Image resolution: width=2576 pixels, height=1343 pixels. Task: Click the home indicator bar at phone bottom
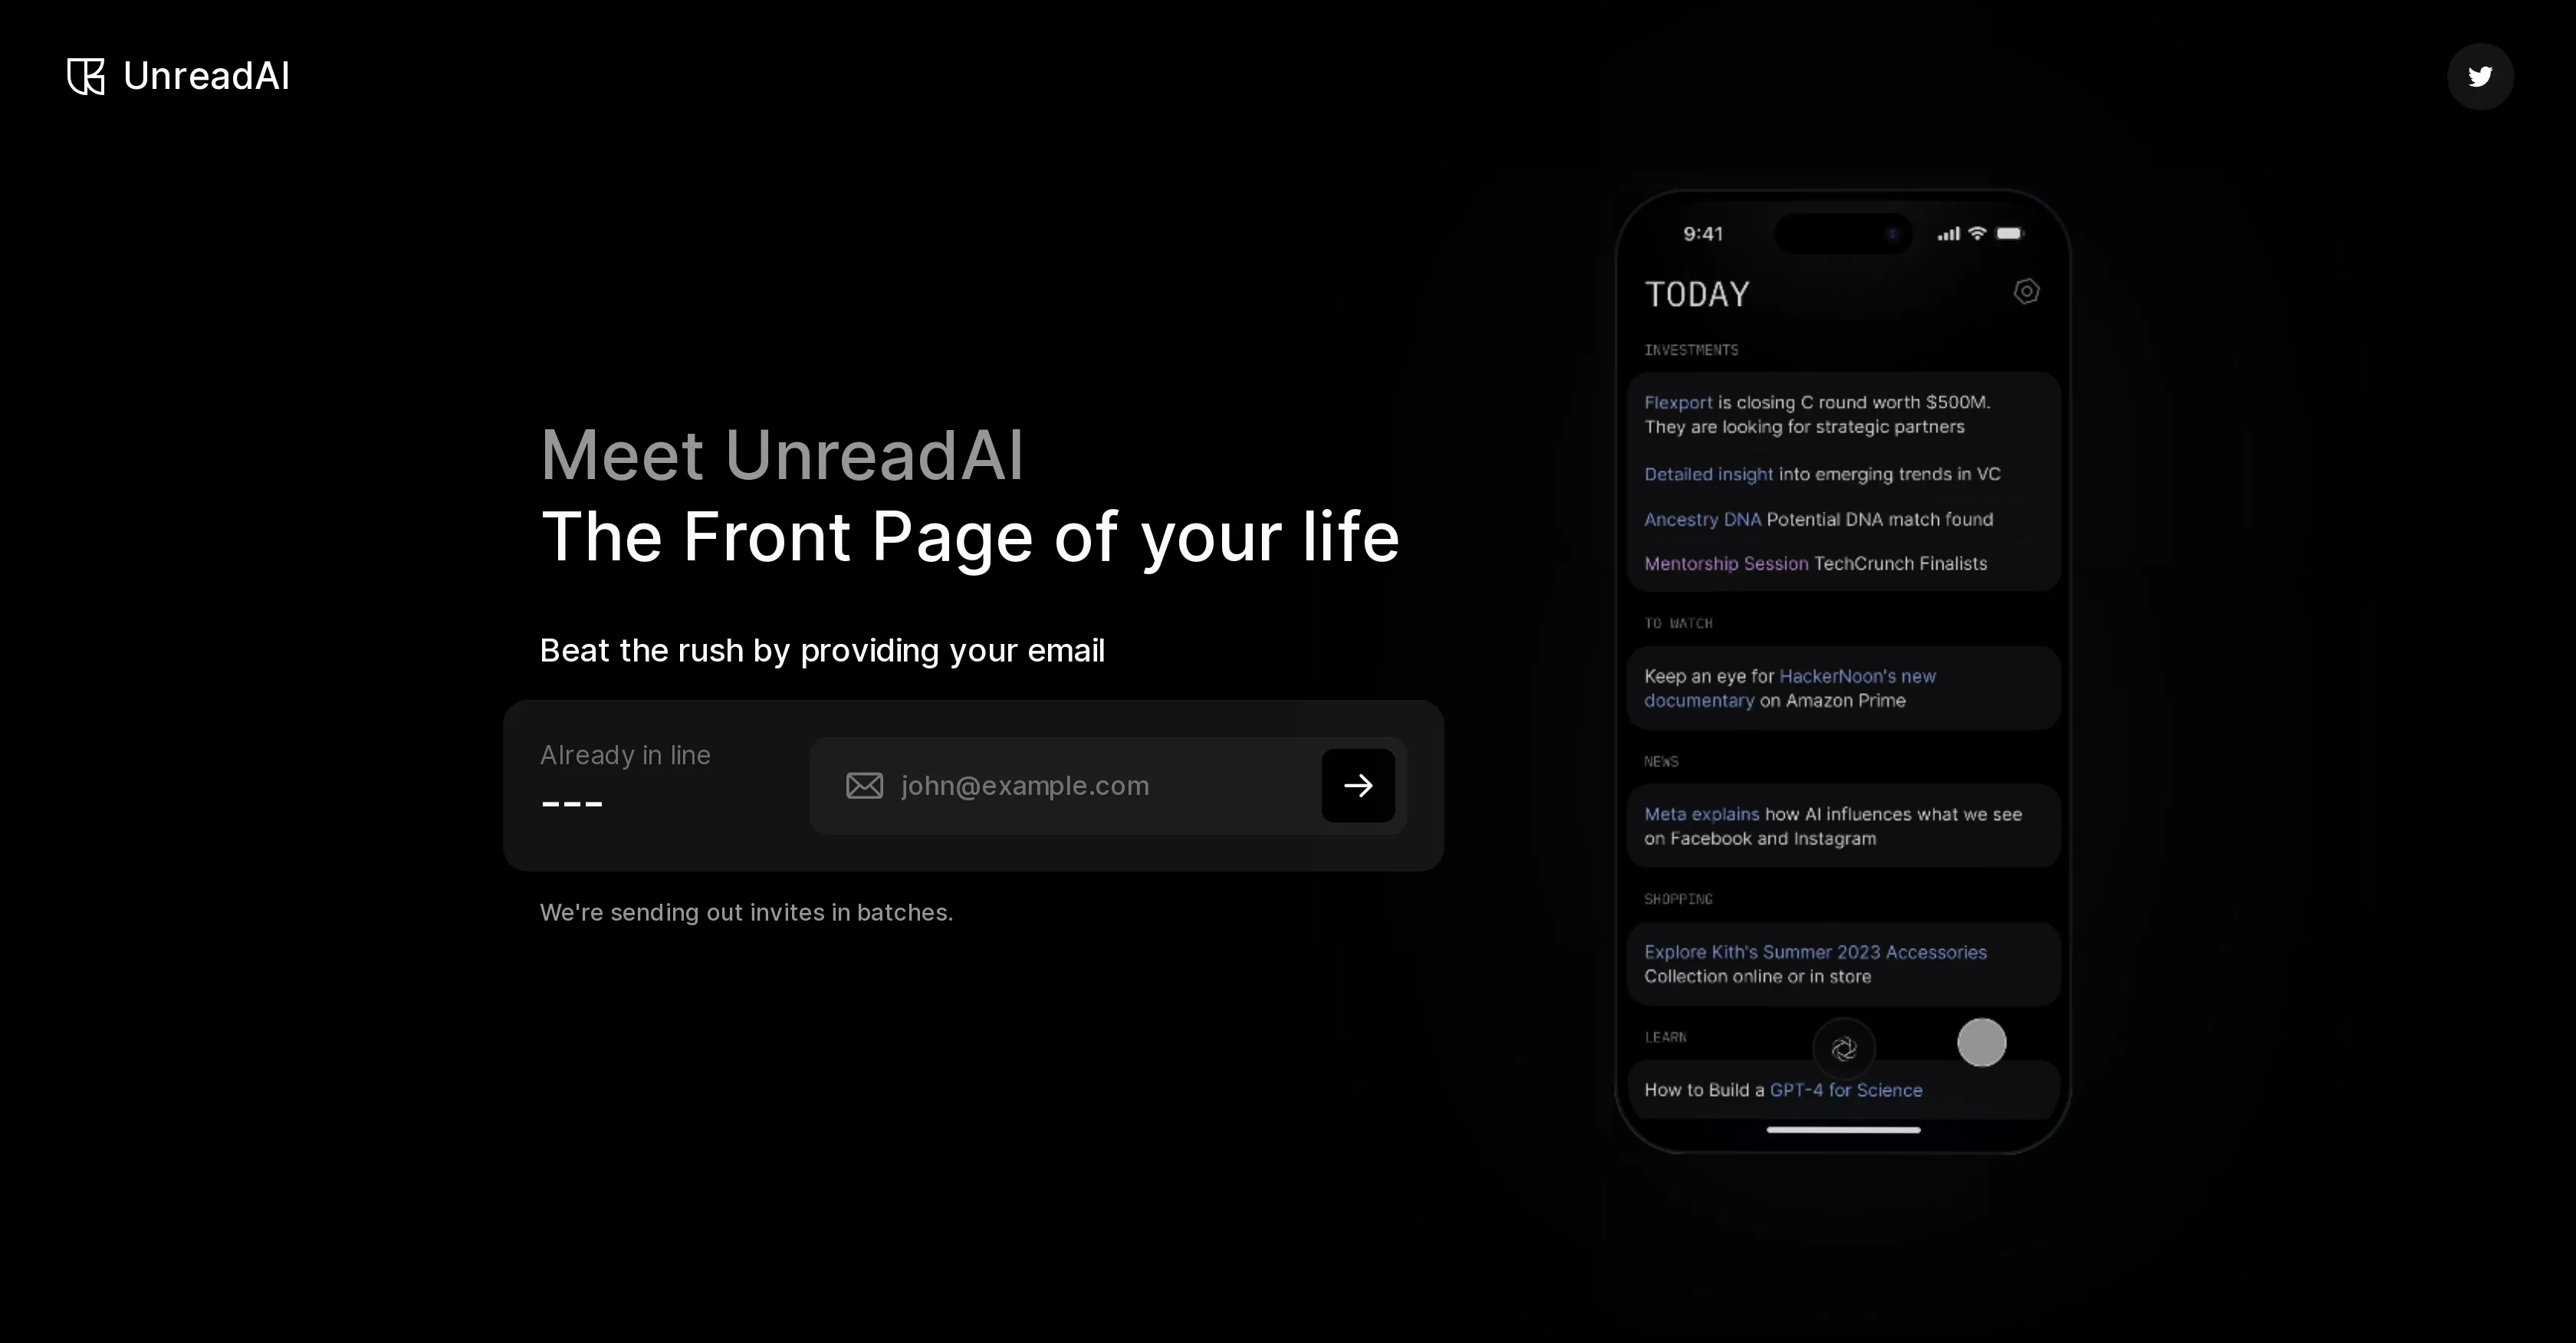tap(1843, 1130)
